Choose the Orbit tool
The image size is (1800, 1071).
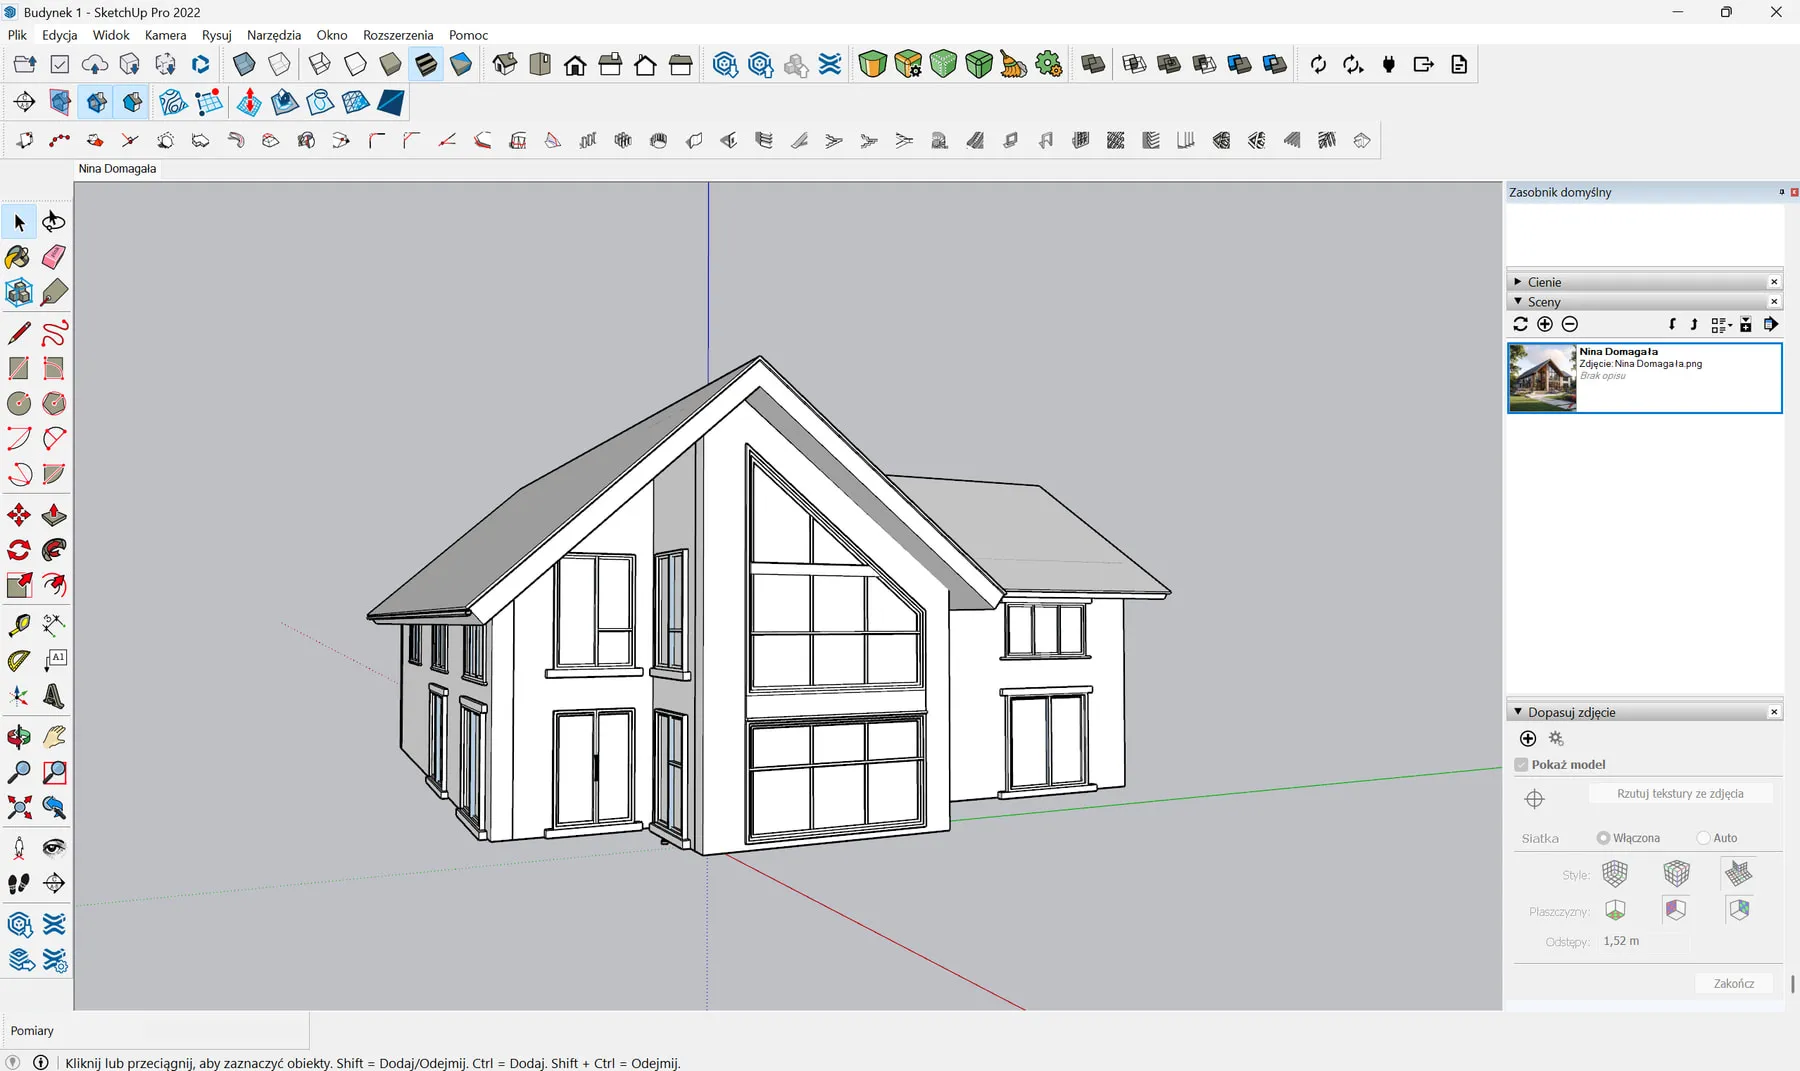click(19, 738)
